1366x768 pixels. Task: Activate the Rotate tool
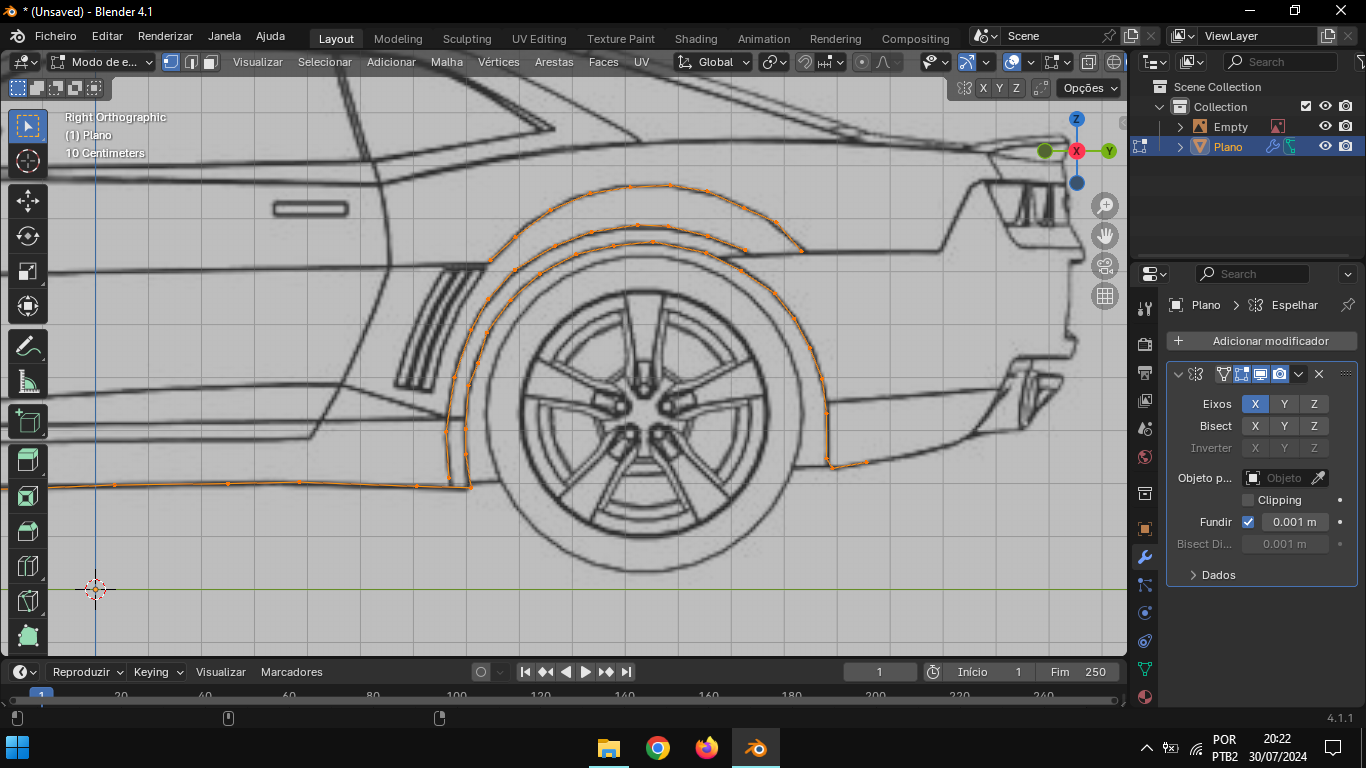click(x=28, y=236)
